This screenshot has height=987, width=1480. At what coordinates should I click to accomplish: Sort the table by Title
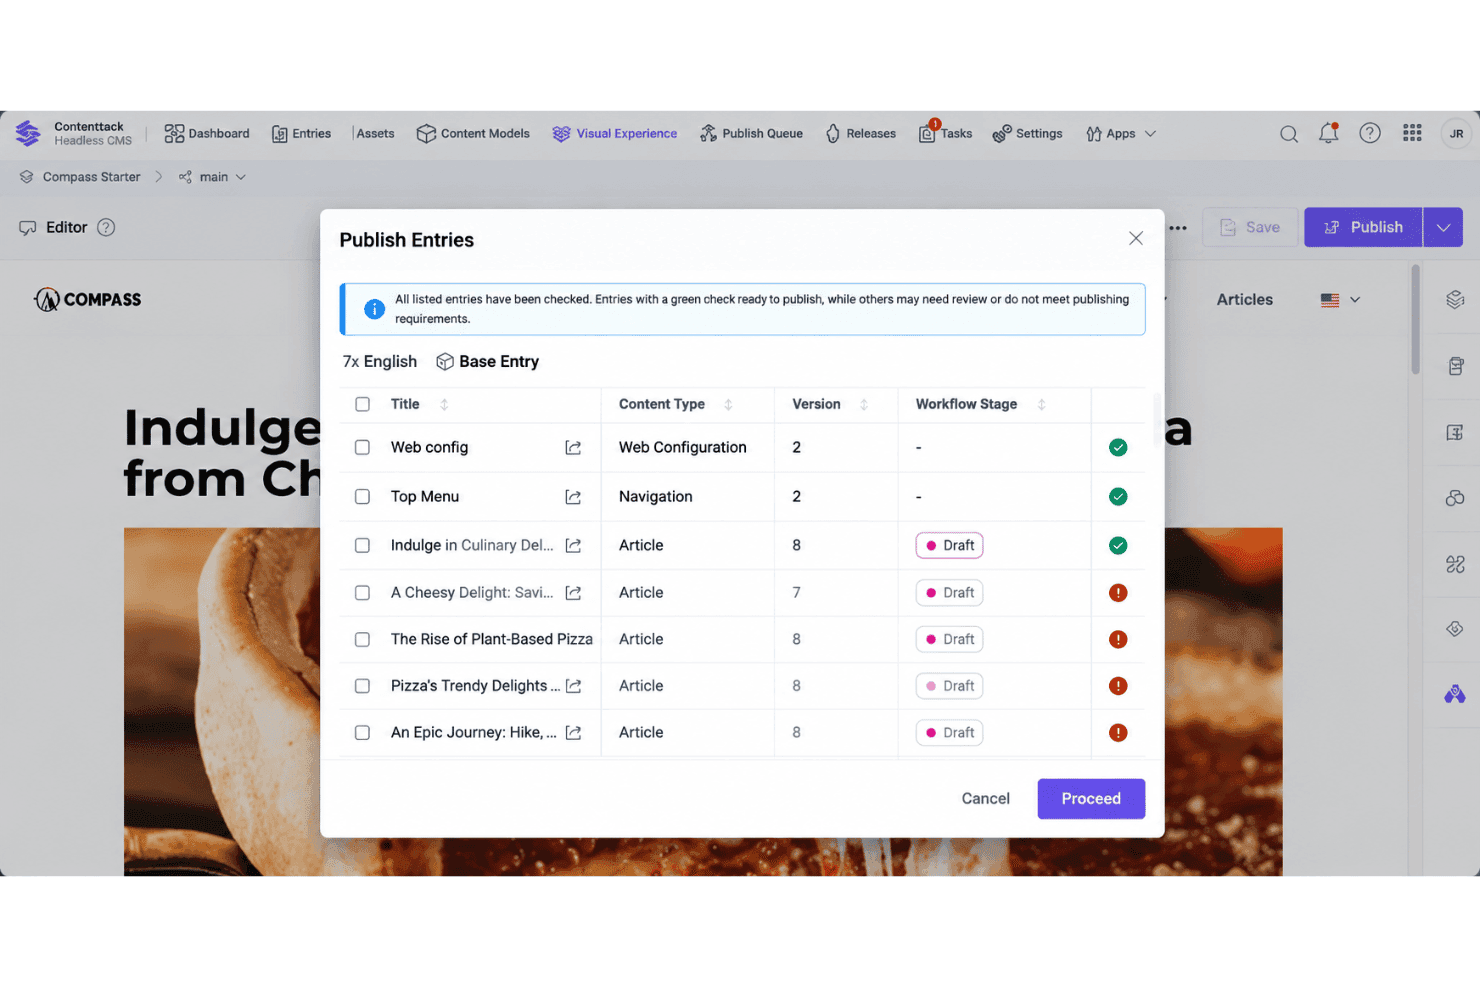click(444, 404)
